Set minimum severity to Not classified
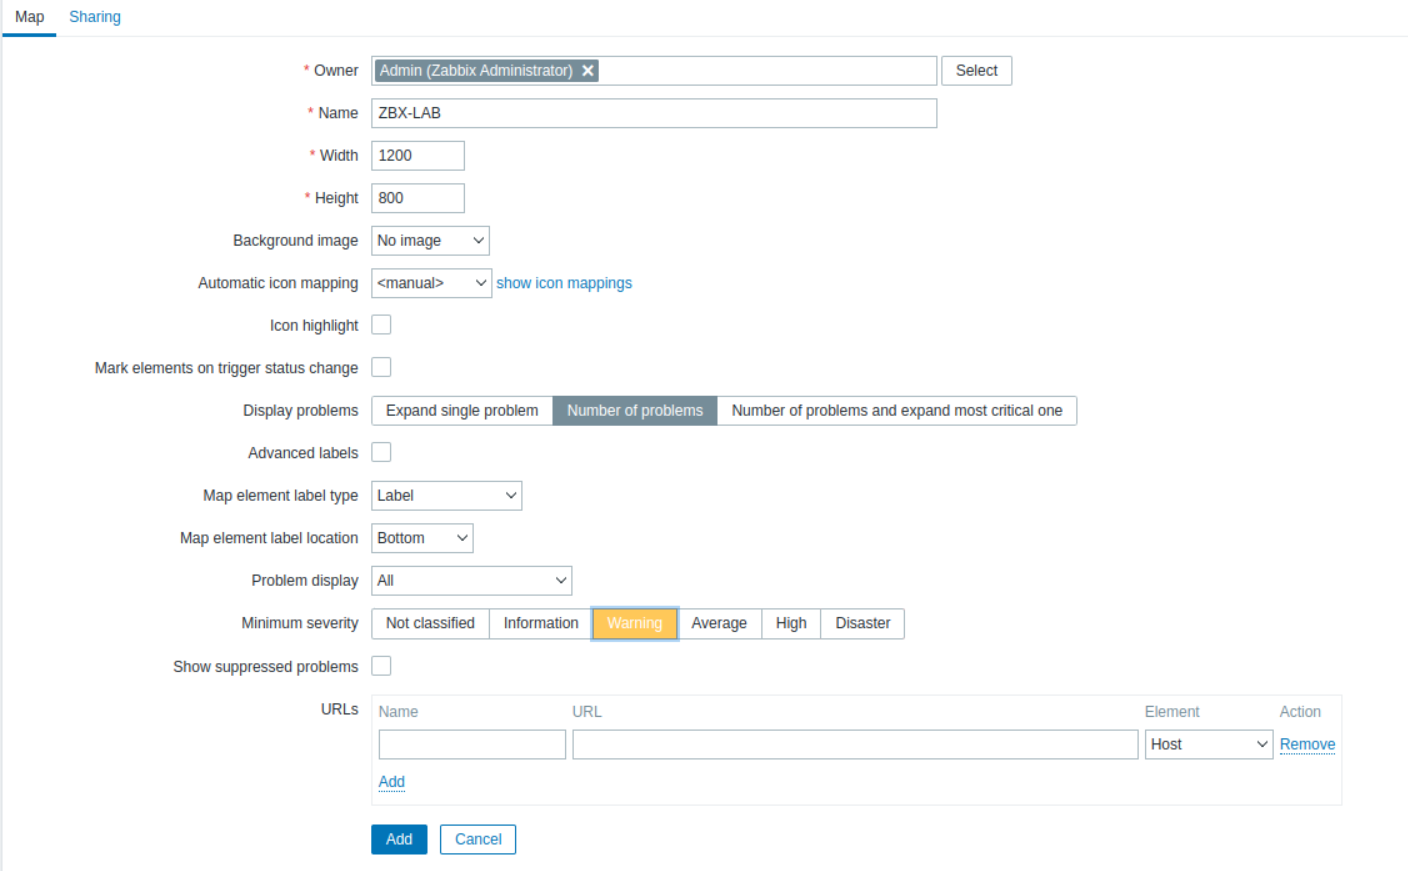 430,623
